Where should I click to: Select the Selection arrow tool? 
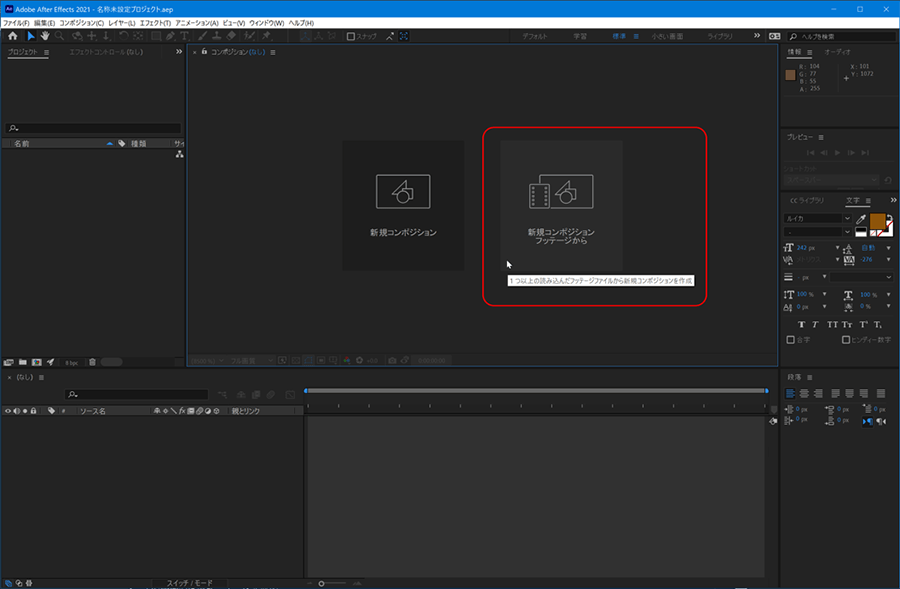pyautogui.click(x=30, y=36)
